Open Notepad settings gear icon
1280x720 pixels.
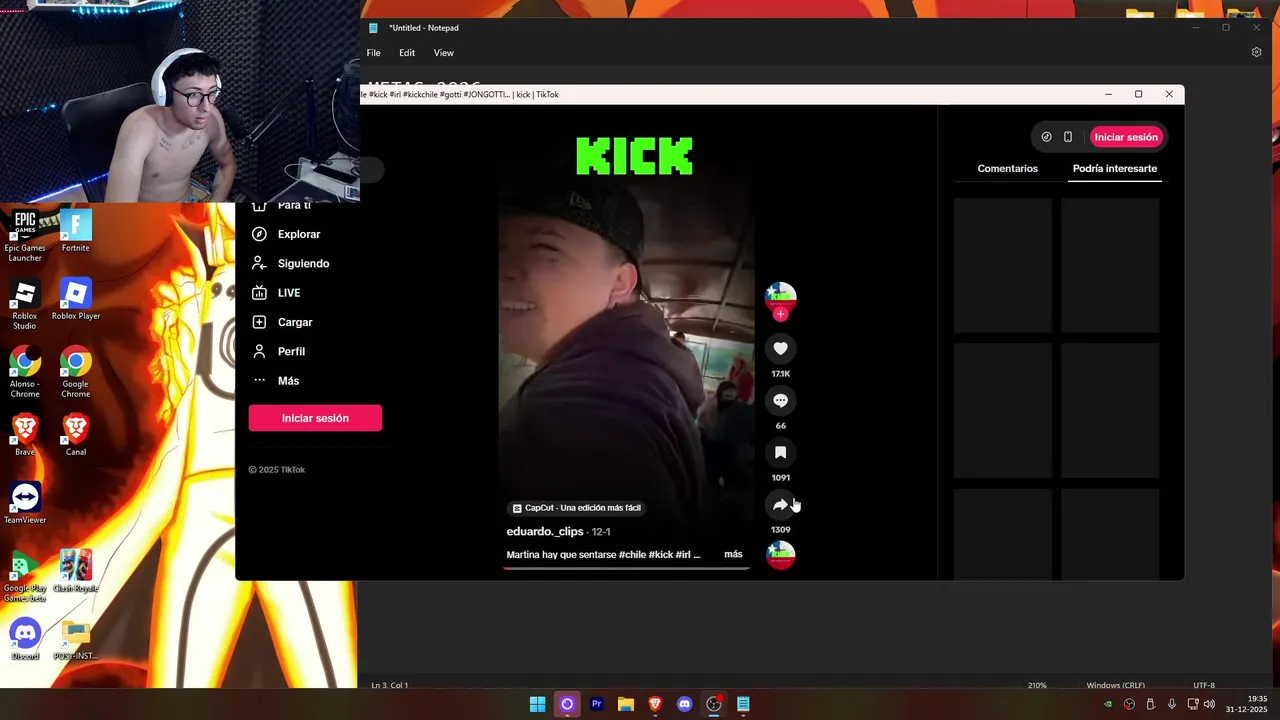pyautogui.click(x=1257, y=53)
